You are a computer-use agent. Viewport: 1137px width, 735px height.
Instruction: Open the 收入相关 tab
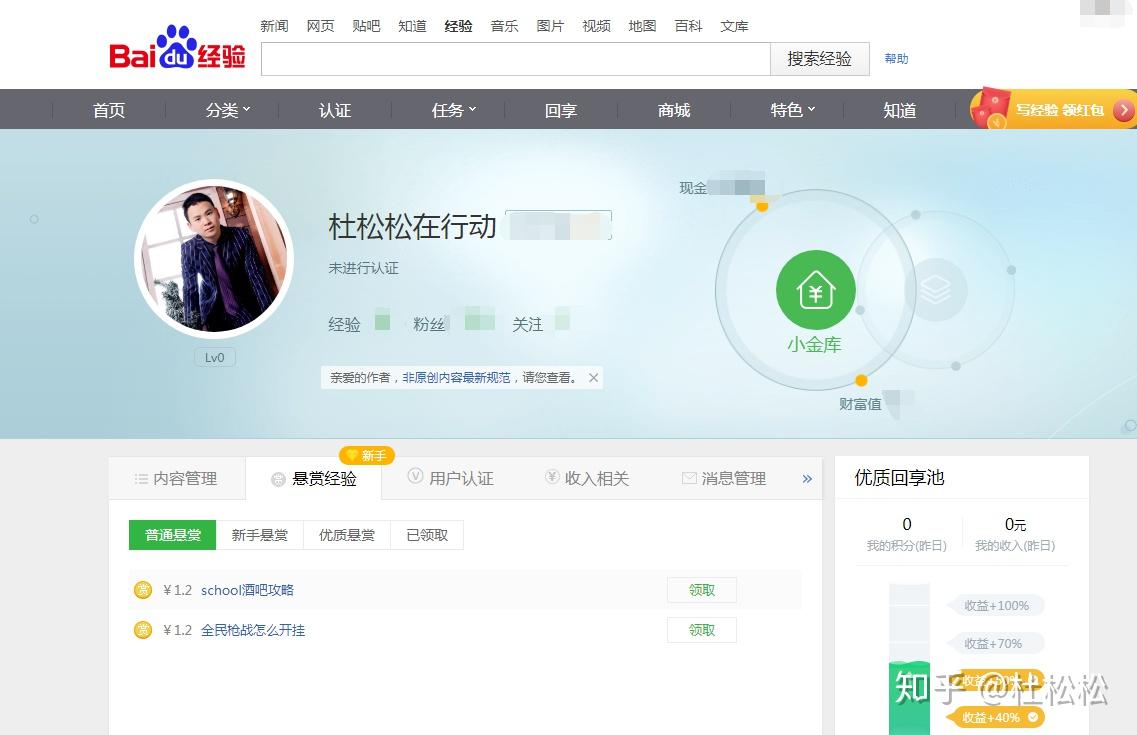[x=587, y=478]
